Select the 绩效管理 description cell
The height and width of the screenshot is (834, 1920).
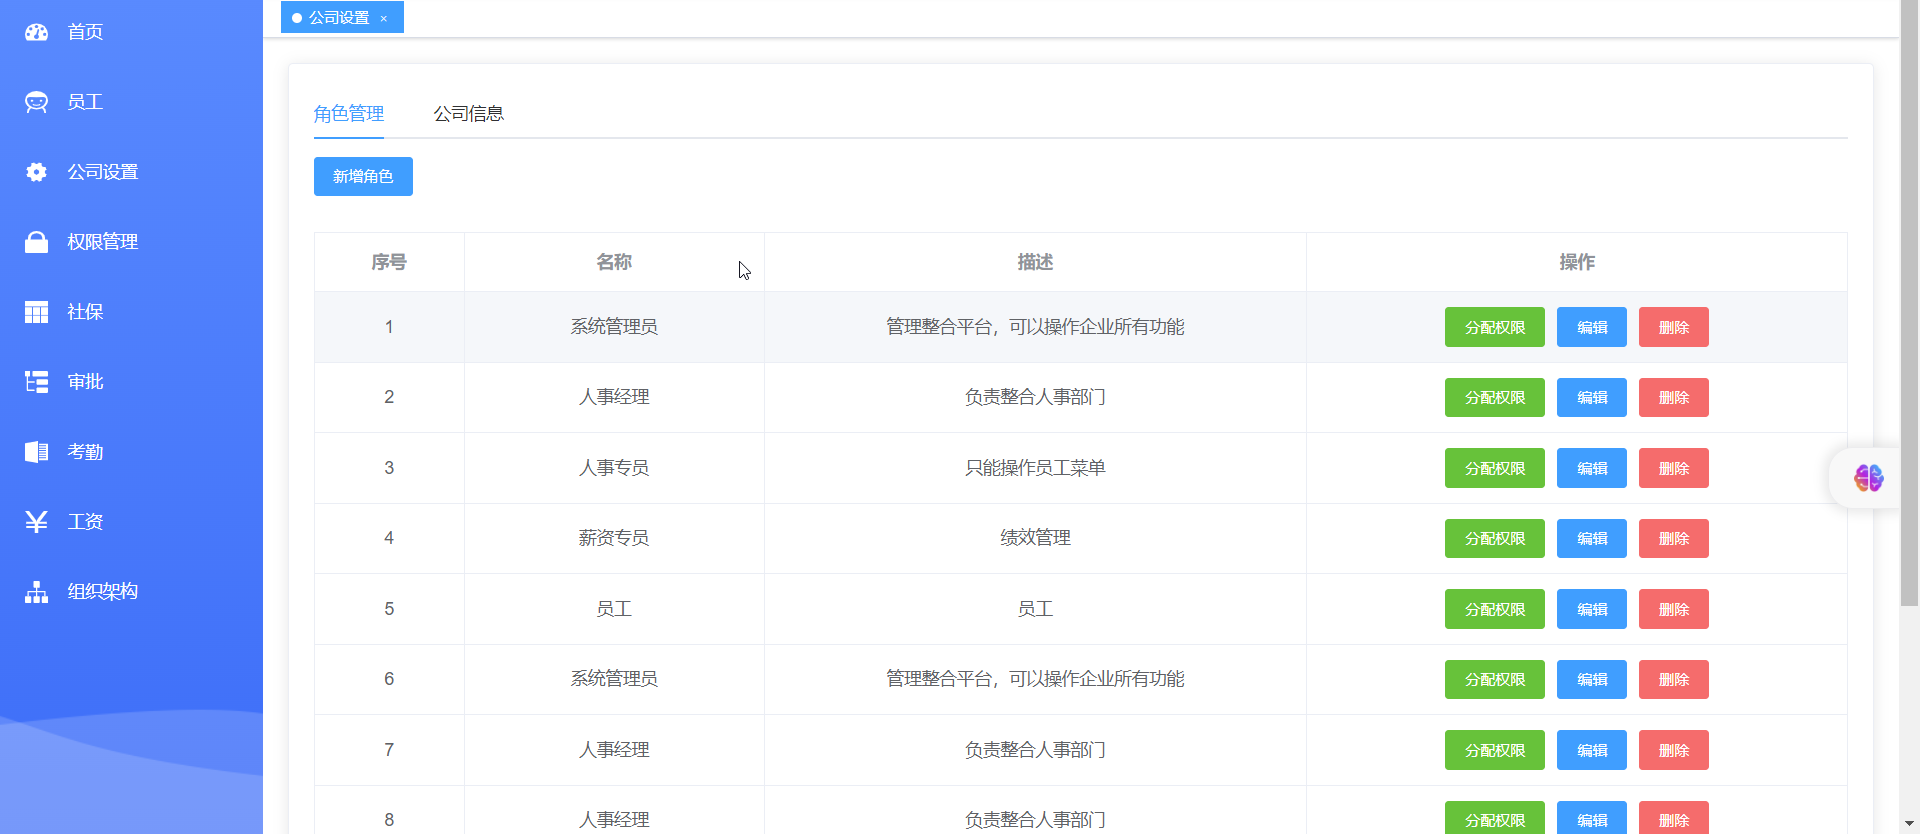coord(1035,538)
